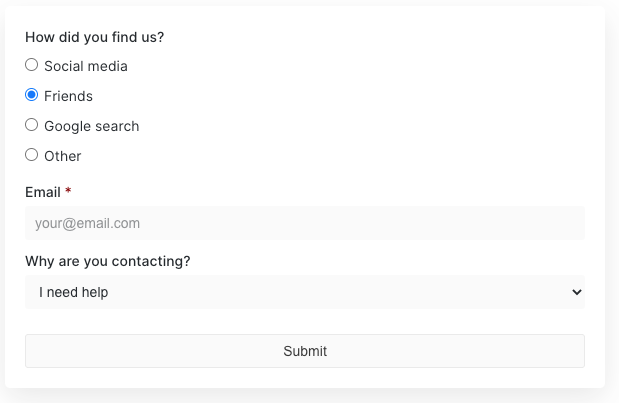Click the left edge of the Submit button

coord(36,351)
